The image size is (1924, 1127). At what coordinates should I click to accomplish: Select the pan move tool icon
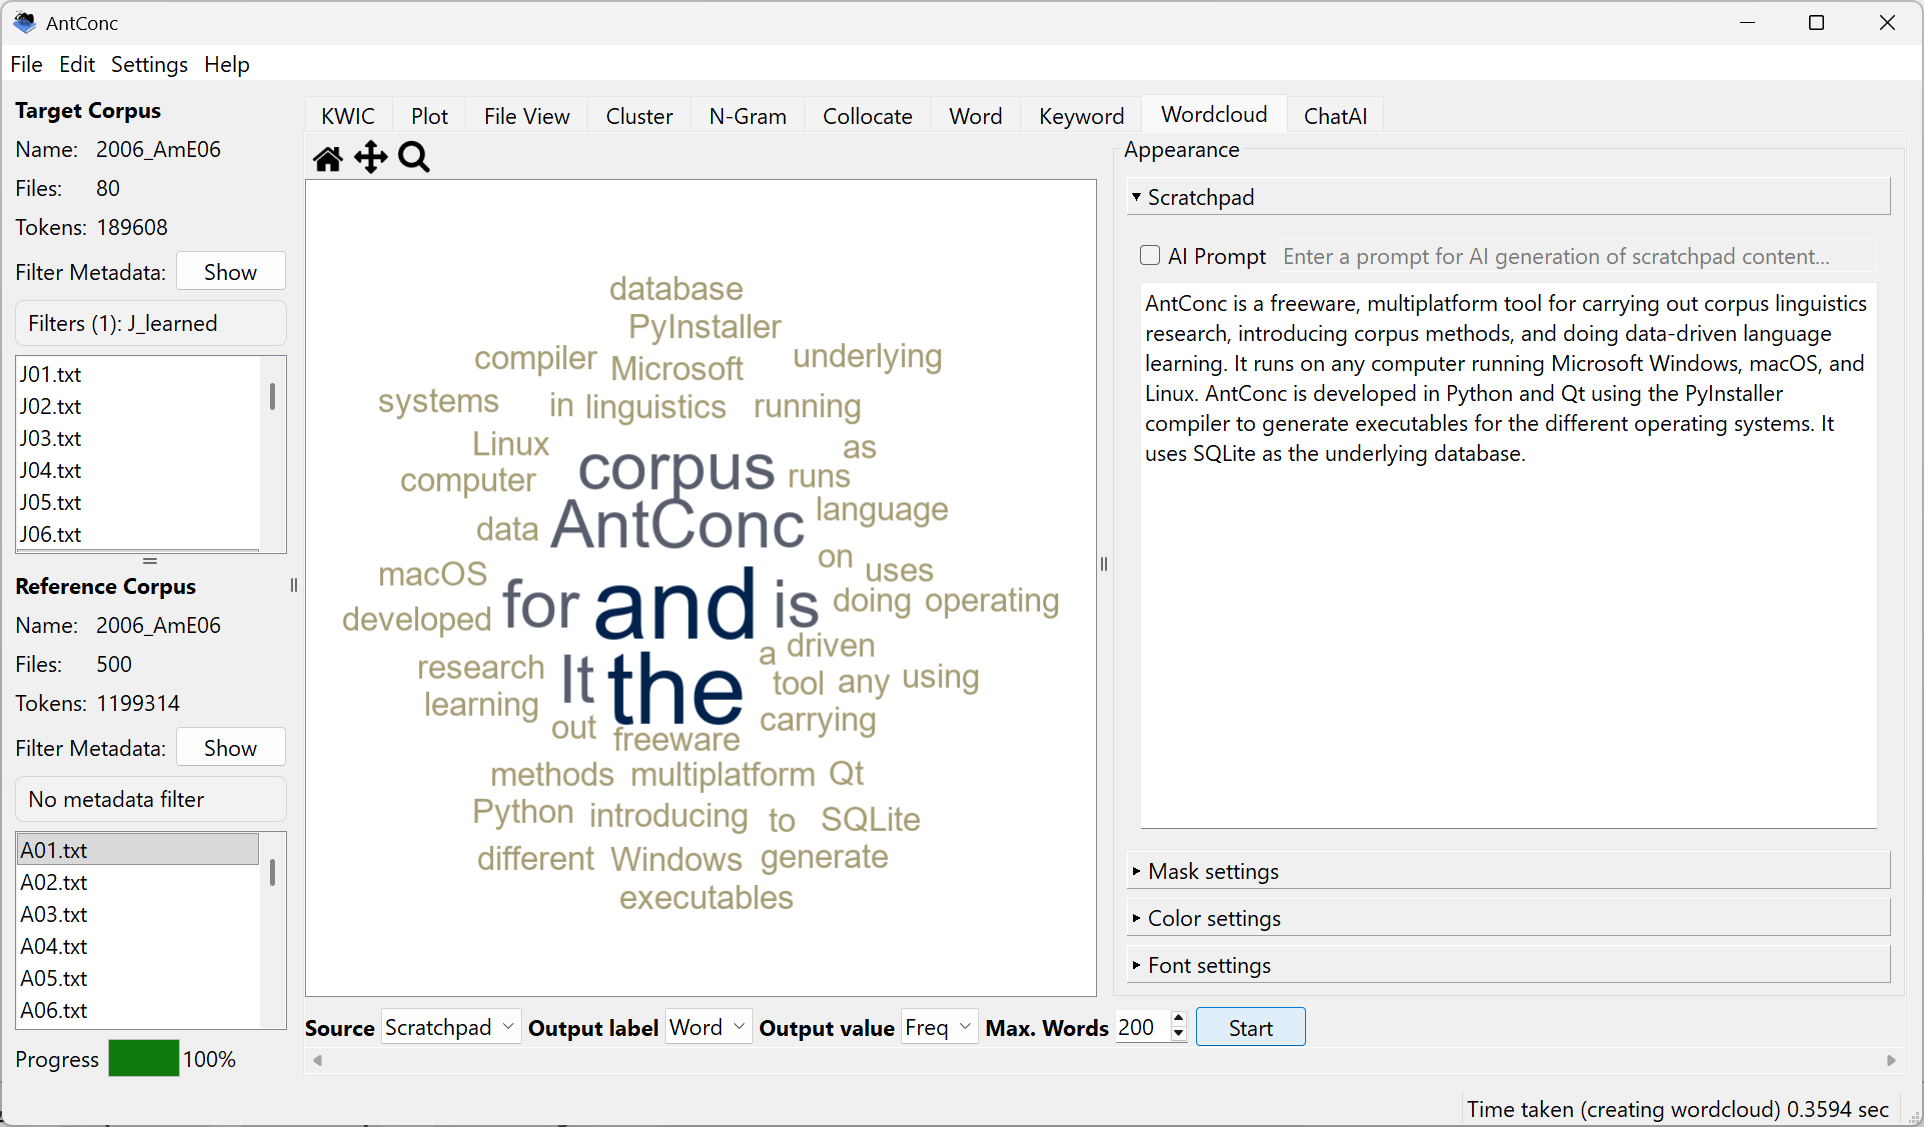point(371,158)
